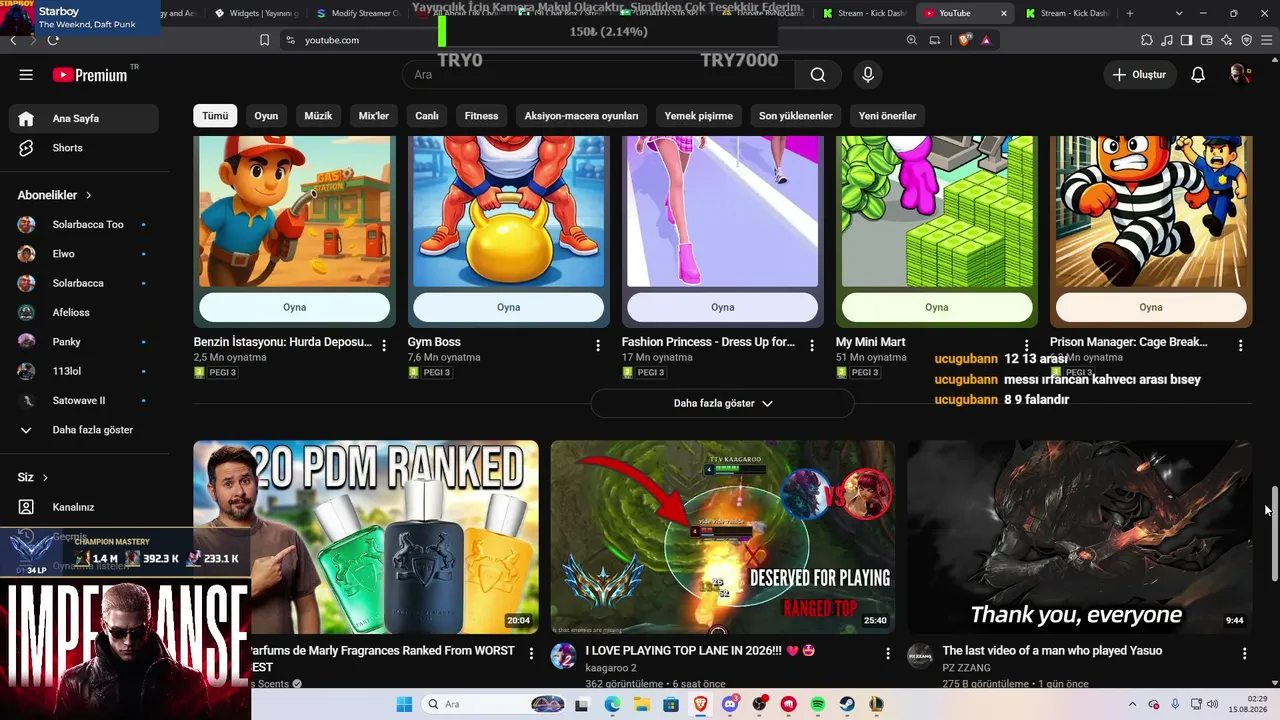
Task: Open Satowave II subscription channel
Action: pos(84,400)
